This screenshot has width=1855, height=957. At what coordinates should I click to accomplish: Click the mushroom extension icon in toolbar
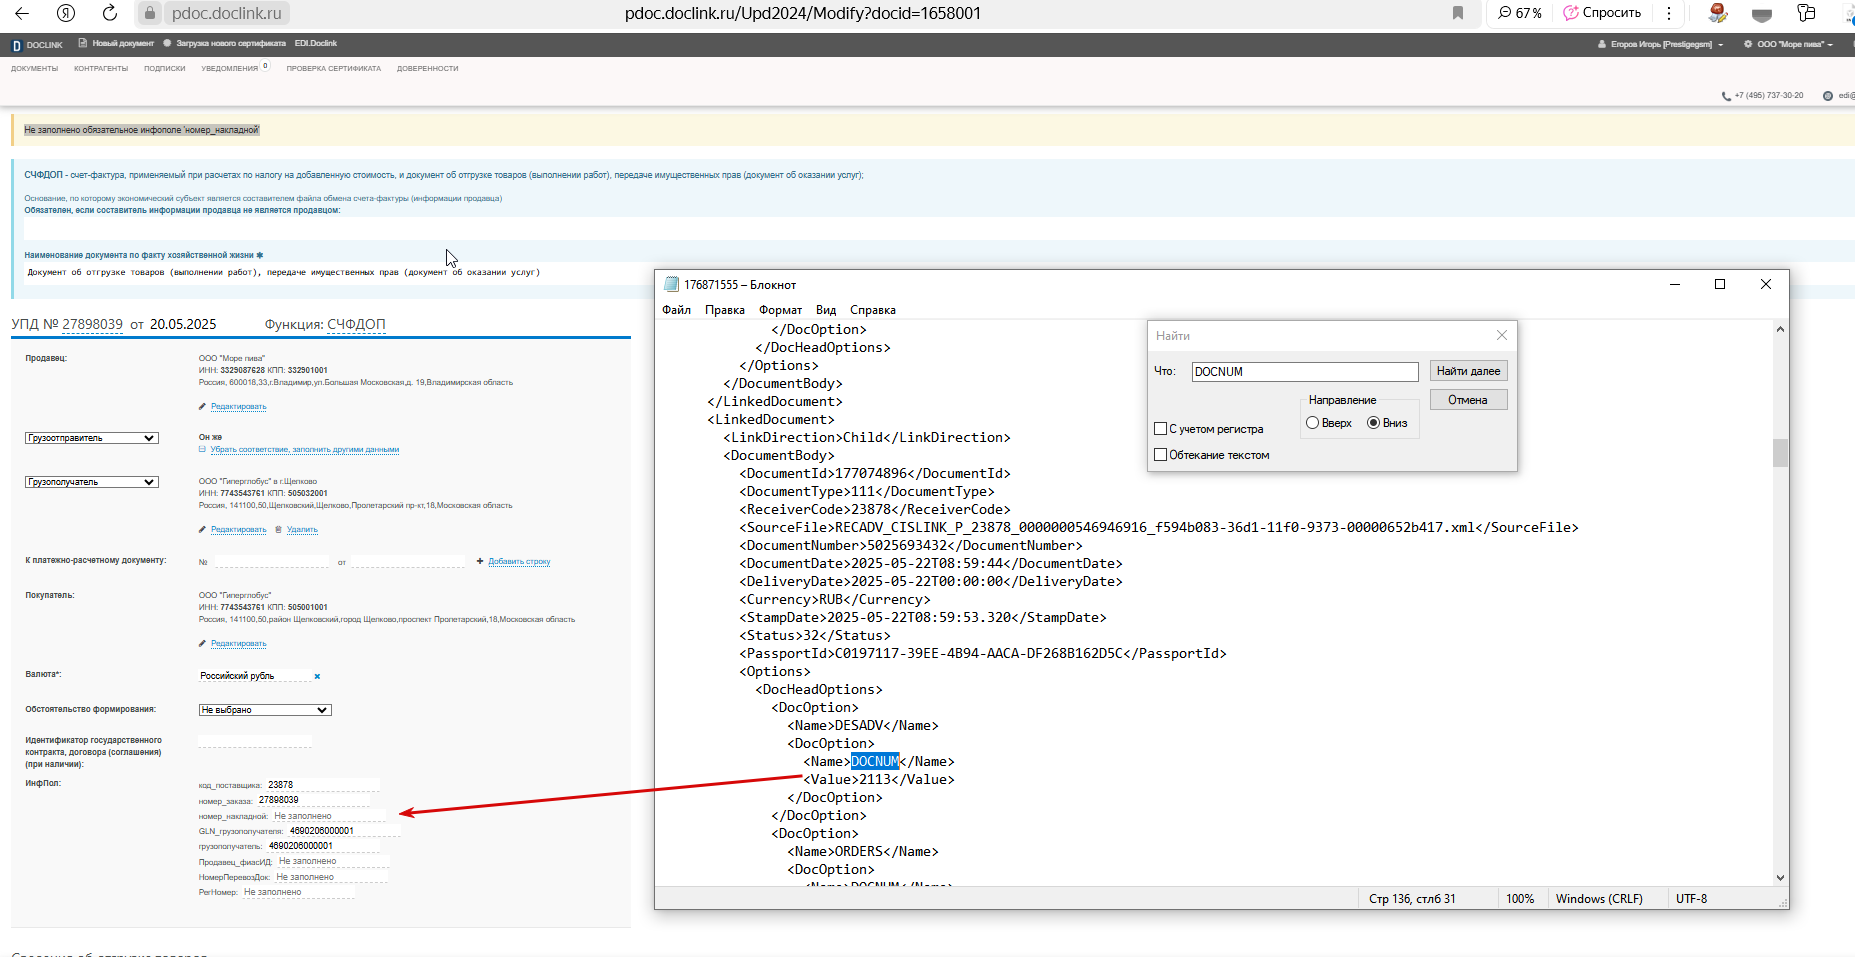(1718, 13)
